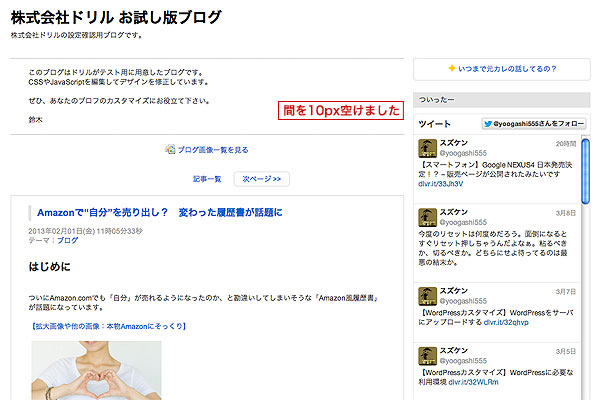The image size is (600, 400).
Task: Click avatar of the 3月8日 tweet
Action: pyautogui.click(x=427, y=217)
